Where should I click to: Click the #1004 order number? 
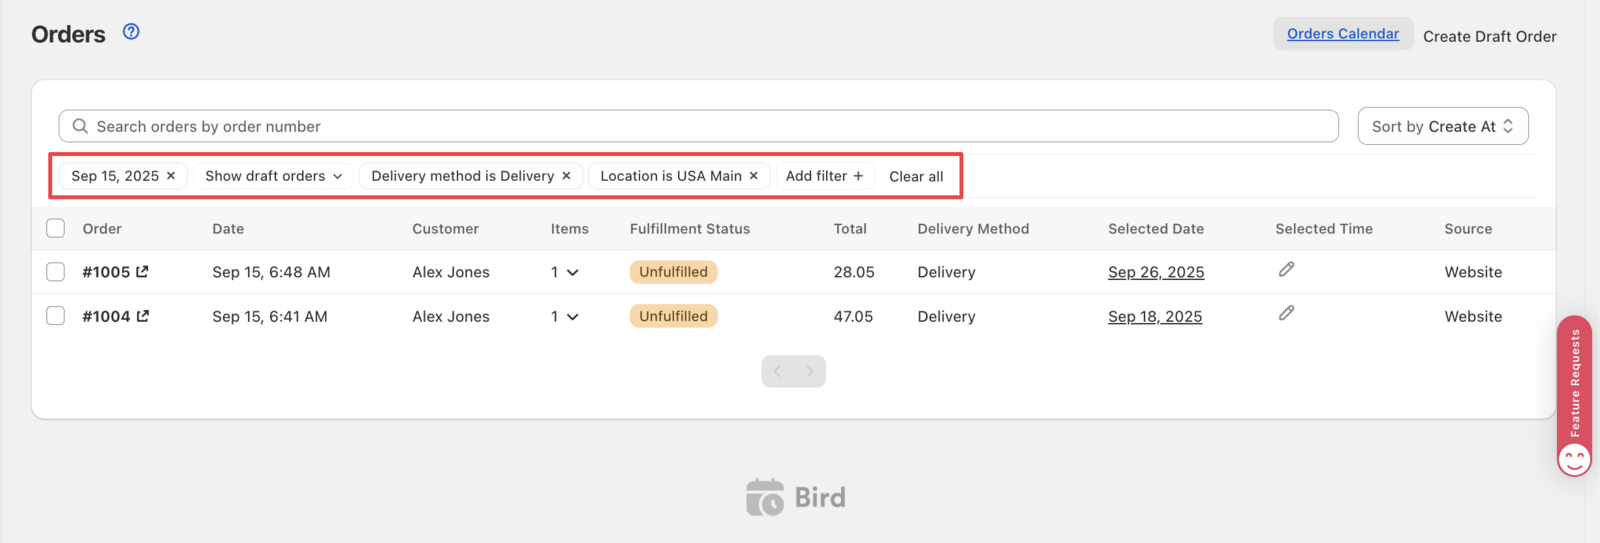(x=106, y=316)
